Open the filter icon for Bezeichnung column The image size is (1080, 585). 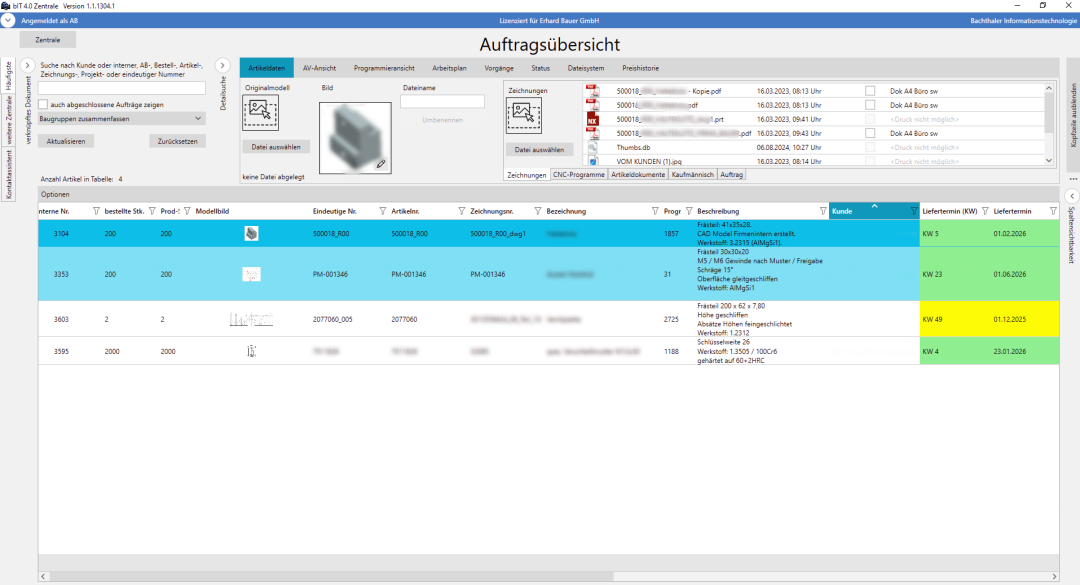[x=653, y=211]
